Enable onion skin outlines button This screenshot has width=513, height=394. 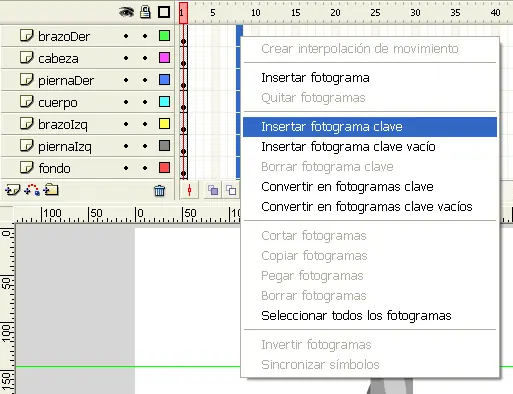pyautogui.click(x=231, y=190)
